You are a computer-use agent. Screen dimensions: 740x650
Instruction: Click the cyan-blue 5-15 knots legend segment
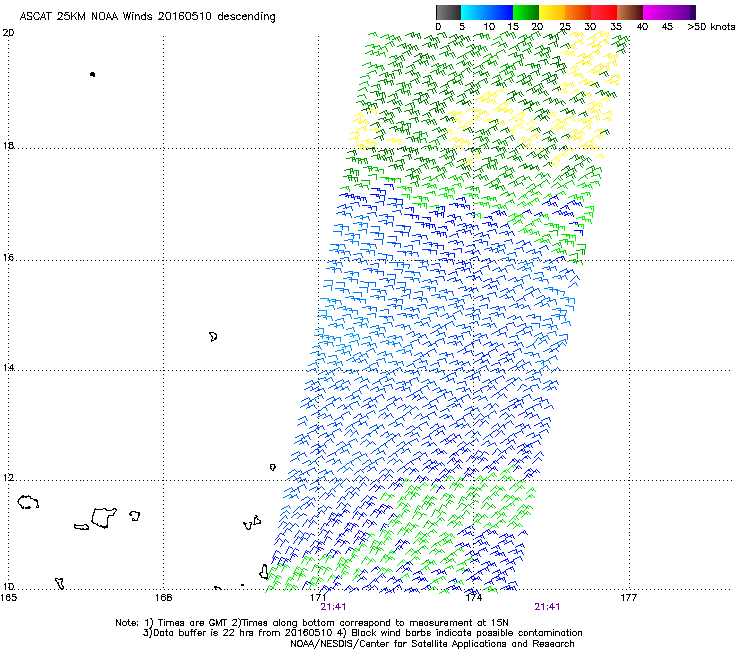[487, 12]
